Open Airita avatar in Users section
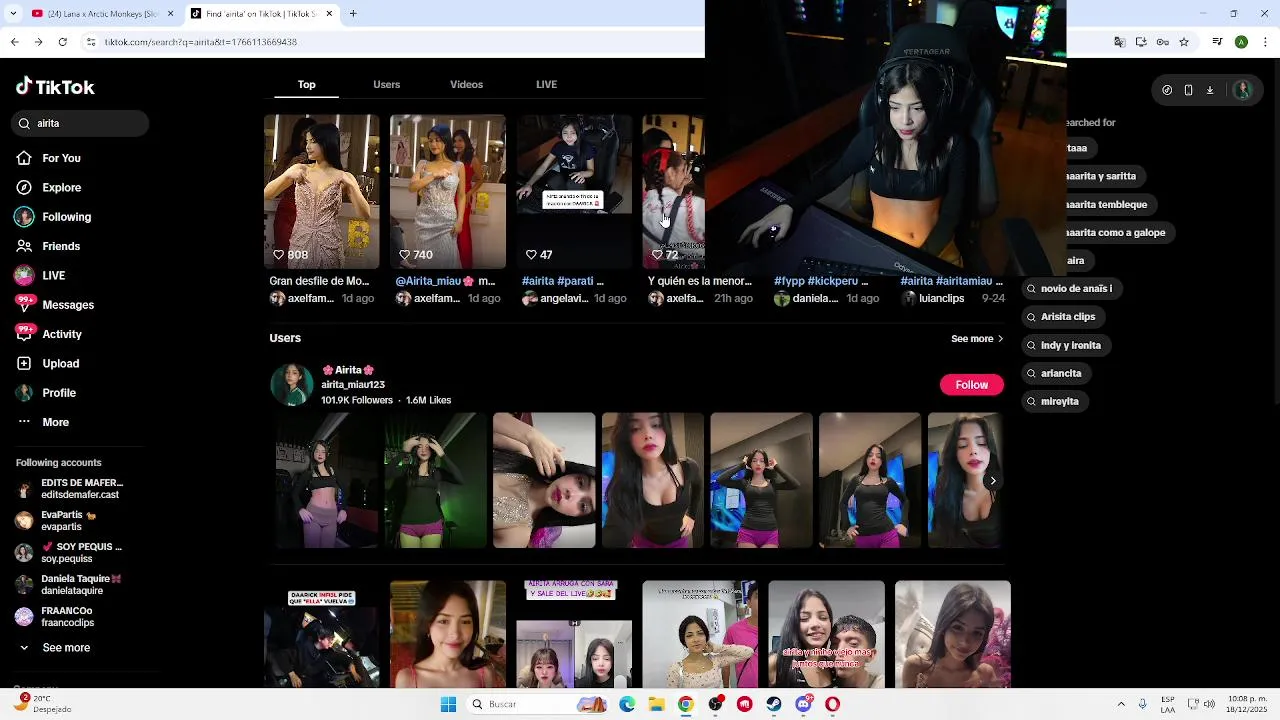The width and height of the screenshot is (1280, 720). pyautogui.click(x=292, y=385)
